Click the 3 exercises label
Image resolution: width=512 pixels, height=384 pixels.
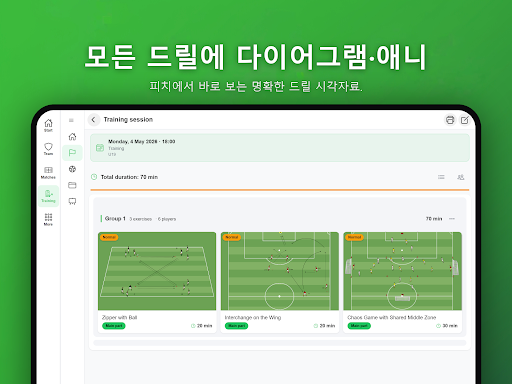(x=140, y=219)
